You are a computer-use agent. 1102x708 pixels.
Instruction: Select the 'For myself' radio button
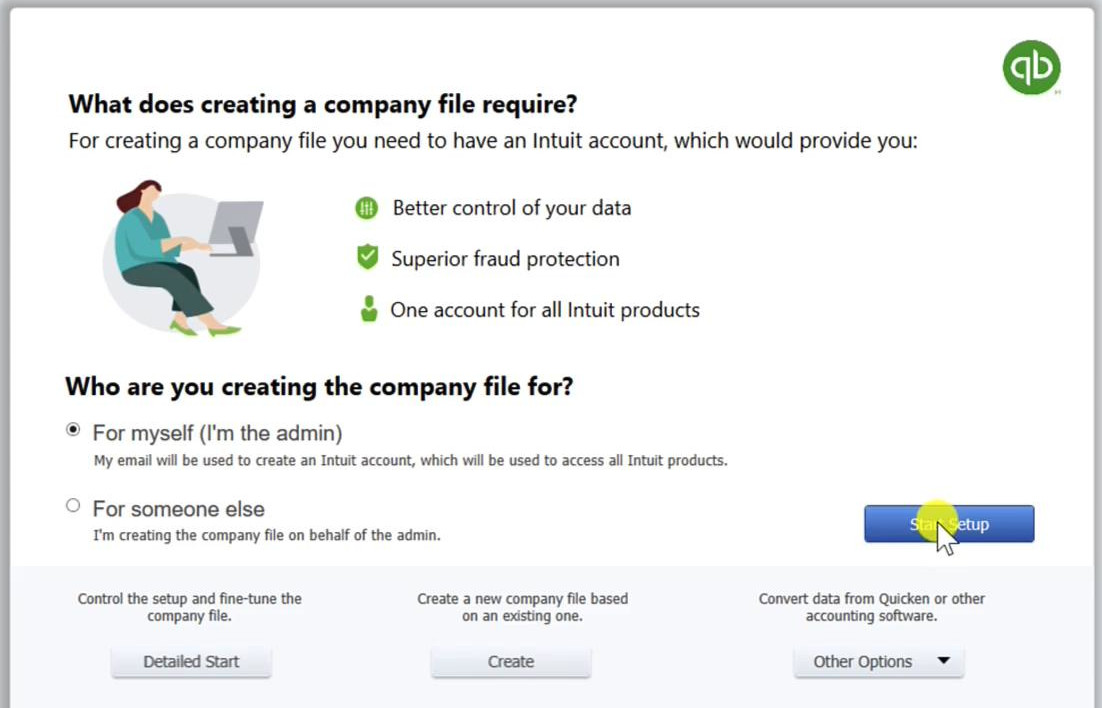click(x=73, y=429)
